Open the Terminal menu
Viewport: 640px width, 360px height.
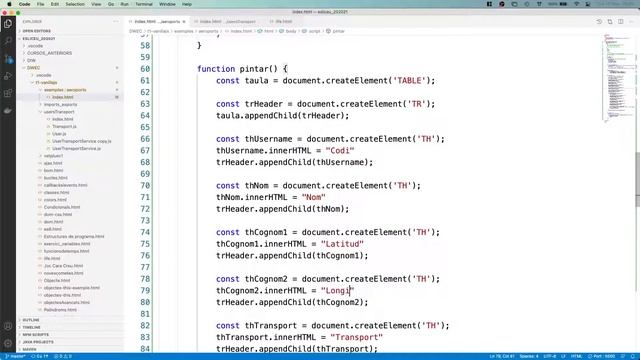coord(144,4)
